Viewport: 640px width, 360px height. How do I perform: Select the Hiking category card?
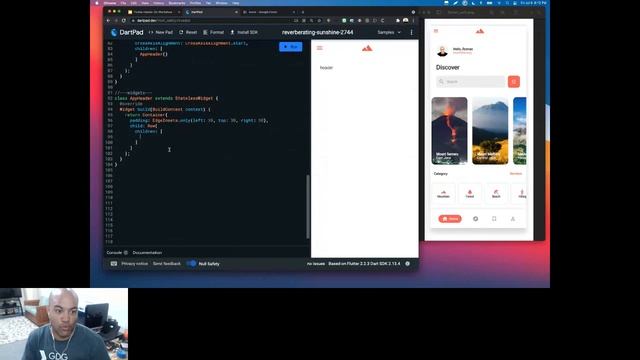click(x=520, y=193)
